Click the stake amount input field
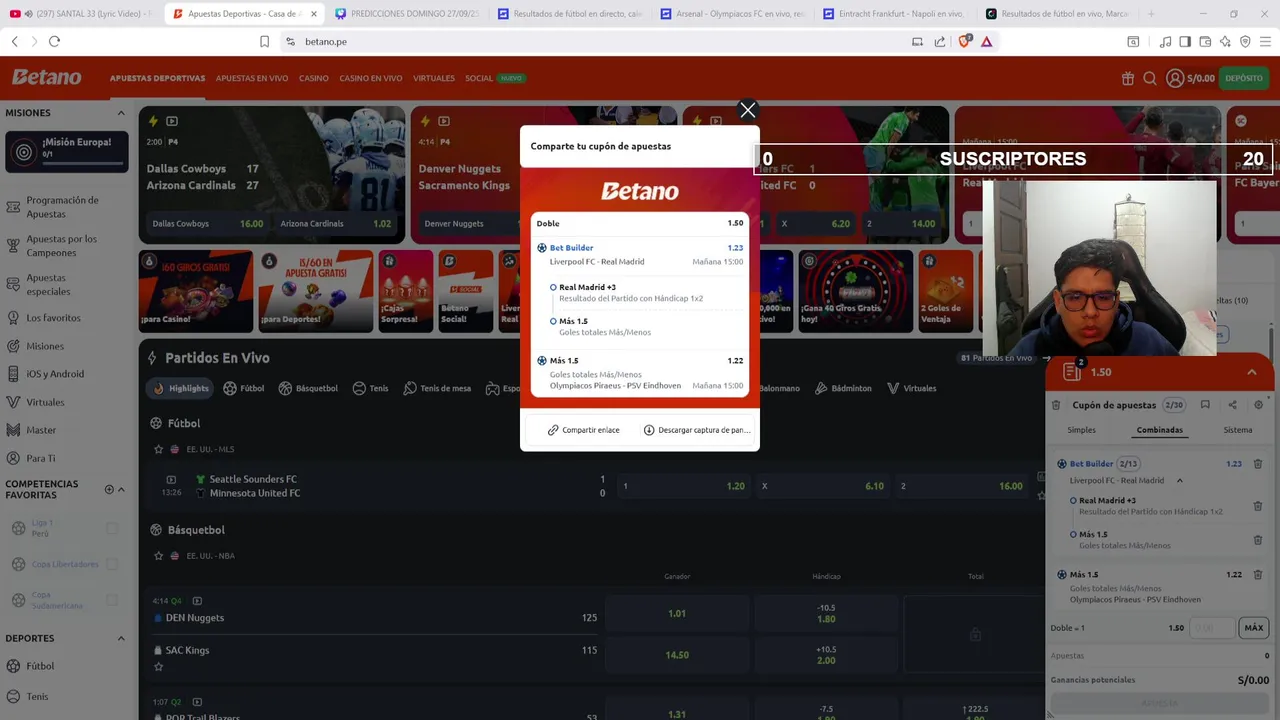This screenshot has height=720, width=1280. (1212, 628)
